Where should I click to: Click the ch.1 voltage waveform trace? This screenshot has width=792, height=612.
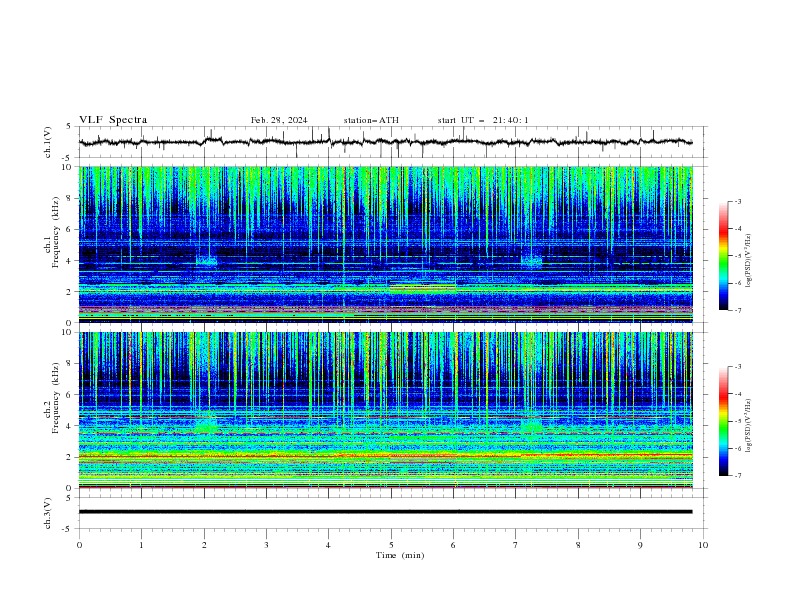click(386, 142)
